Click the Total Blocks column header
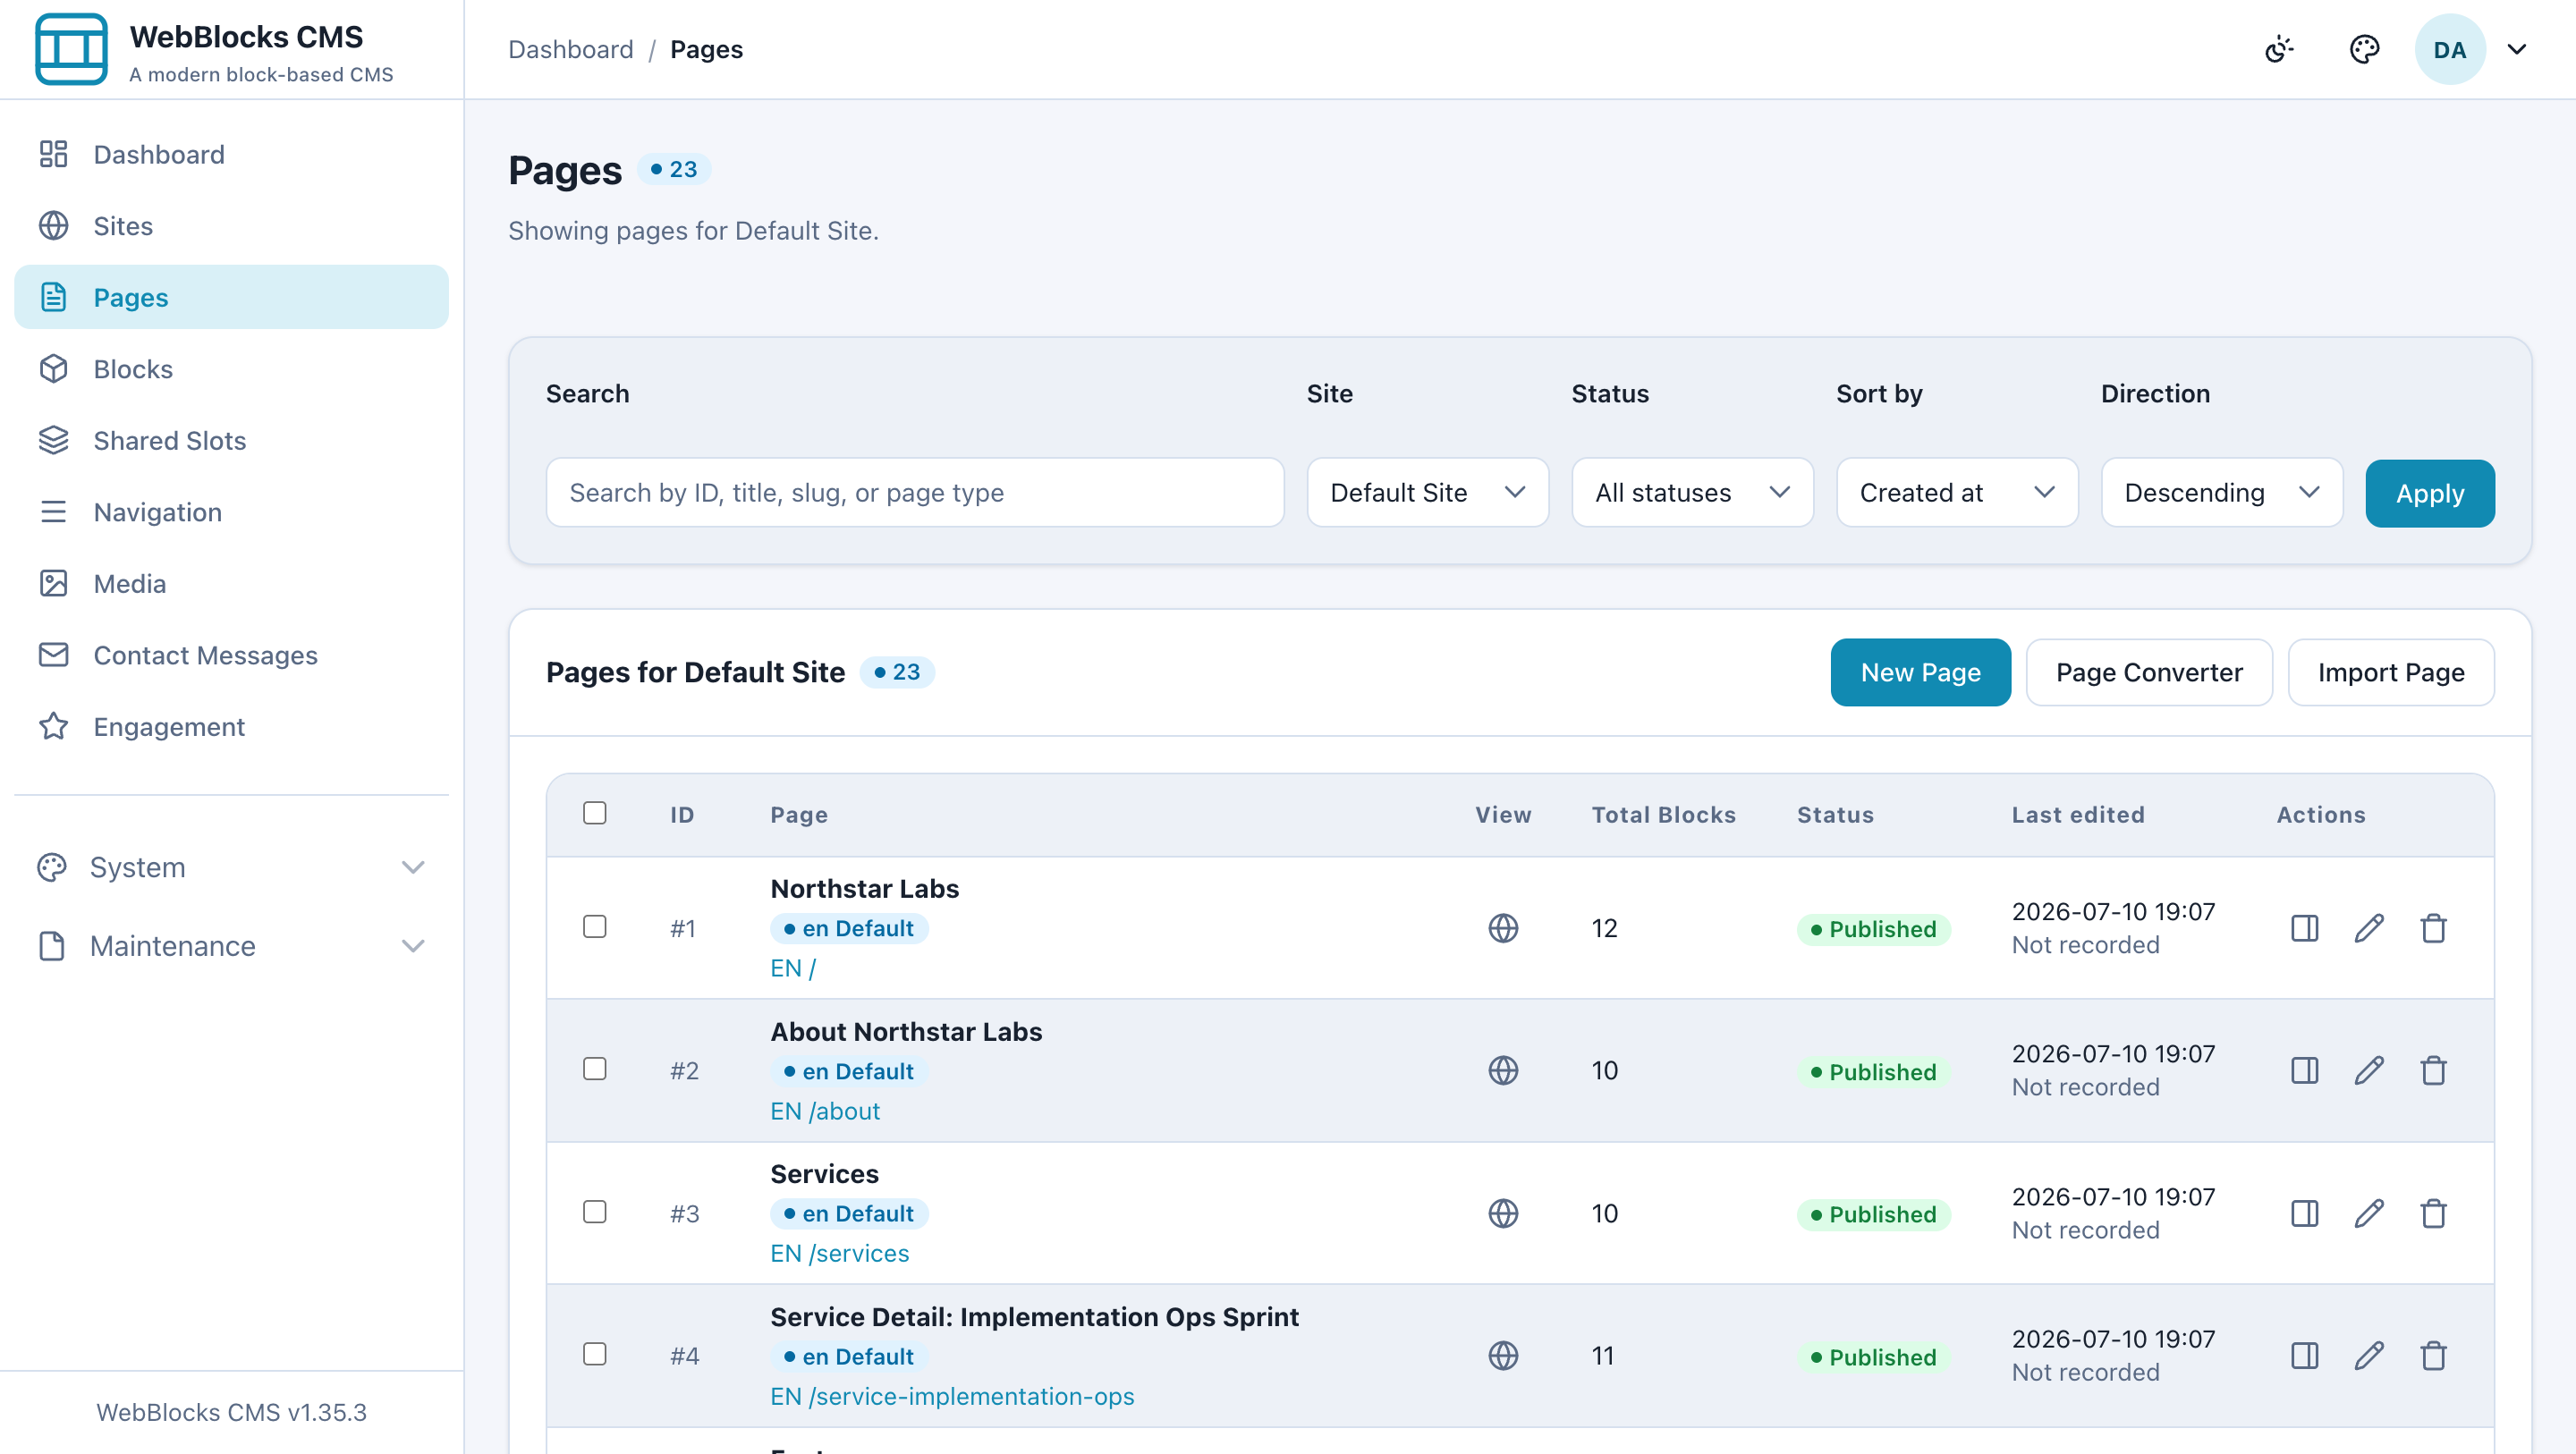The image size is (2576, 1454). [x=1663, y=814]
